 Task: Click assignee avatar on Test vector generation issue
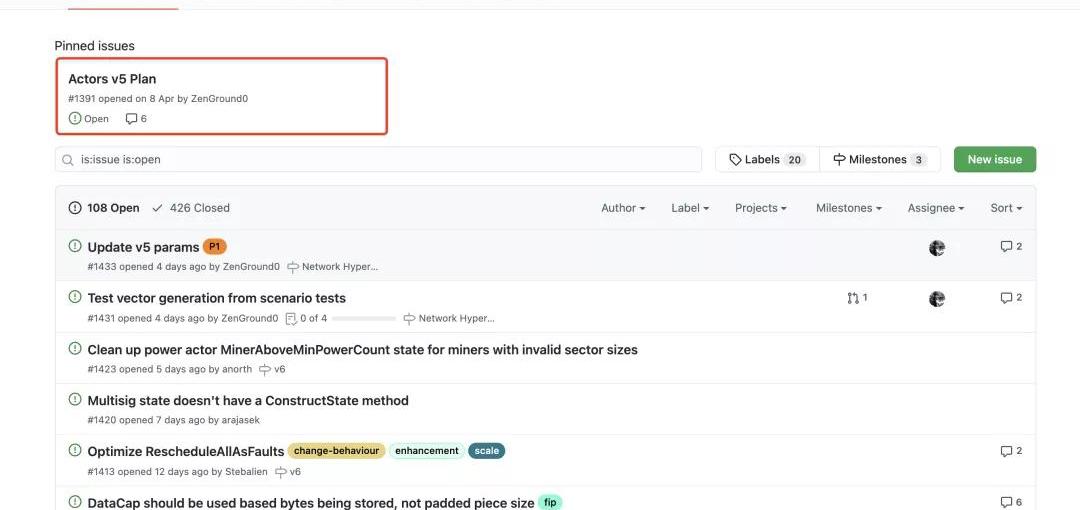[x=937, y=299]
